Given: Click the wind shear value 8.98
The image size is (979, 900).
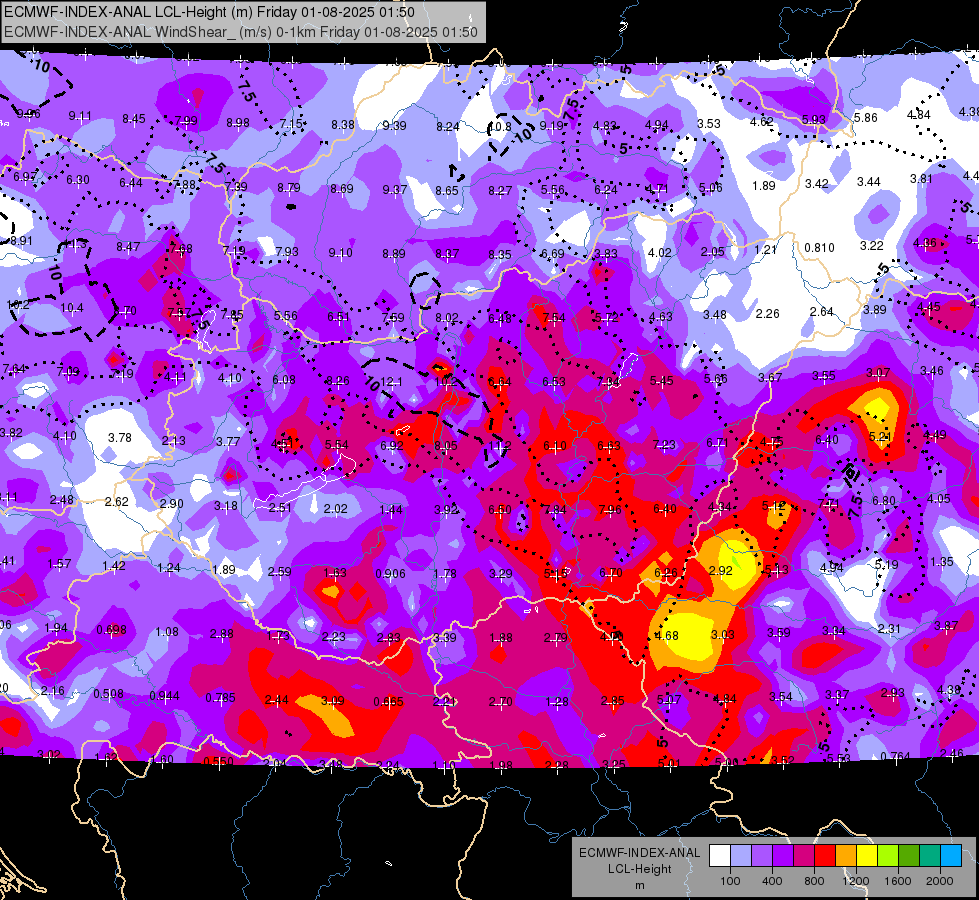Looking at the screenshot, I should pos(238,123).
